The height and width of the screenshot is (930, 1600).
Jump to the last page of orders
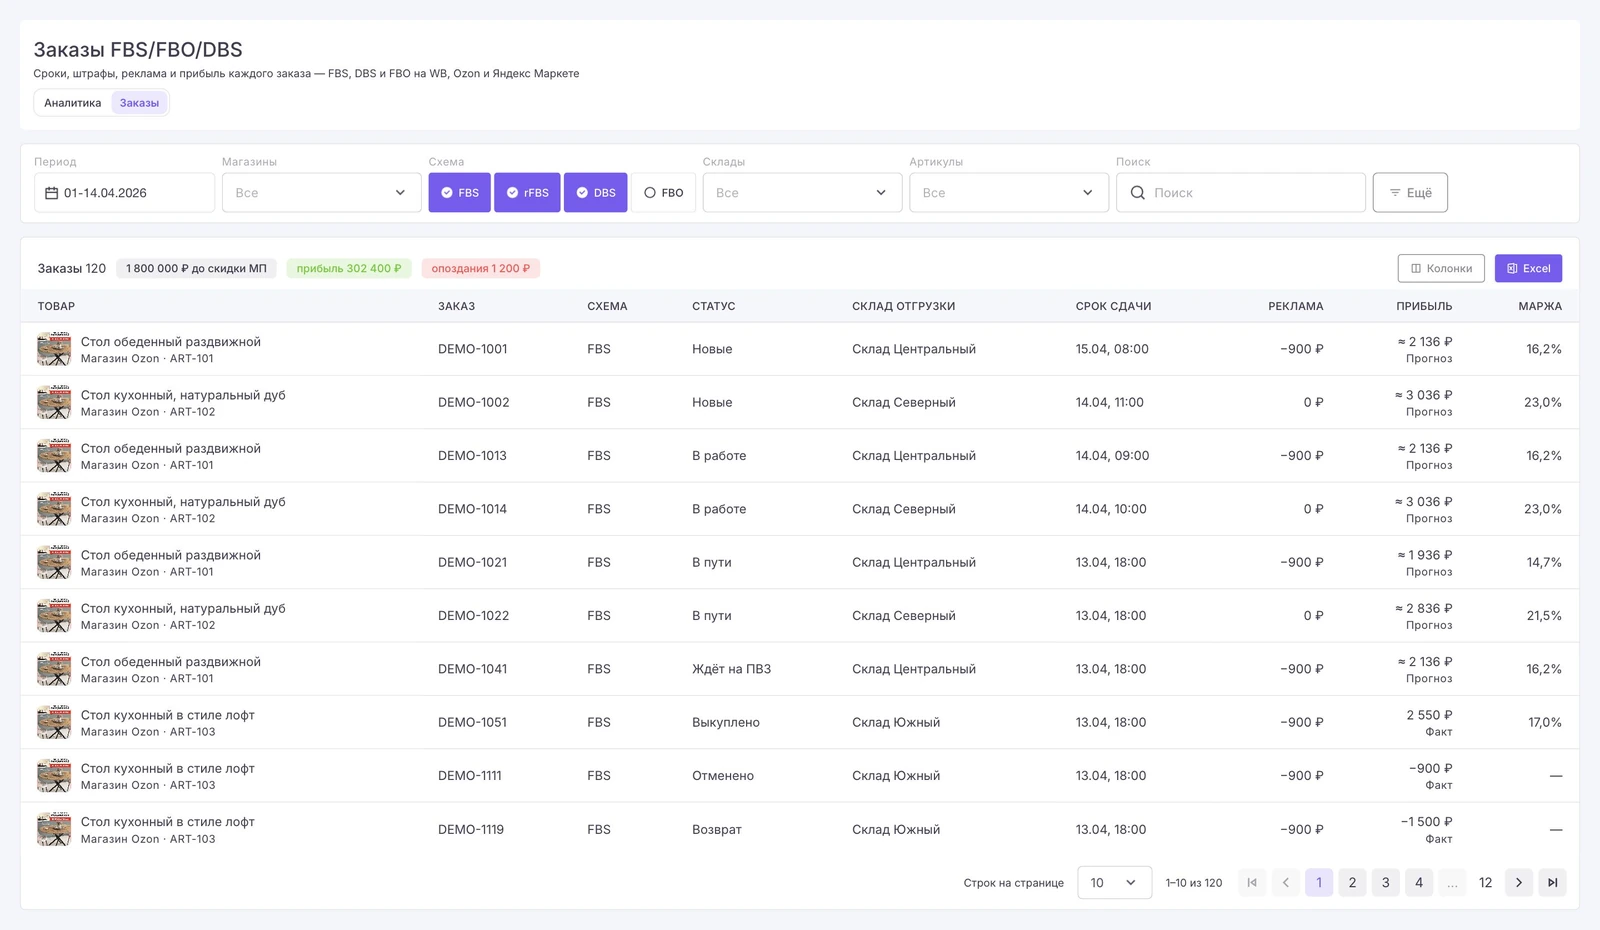point(1552,883)
